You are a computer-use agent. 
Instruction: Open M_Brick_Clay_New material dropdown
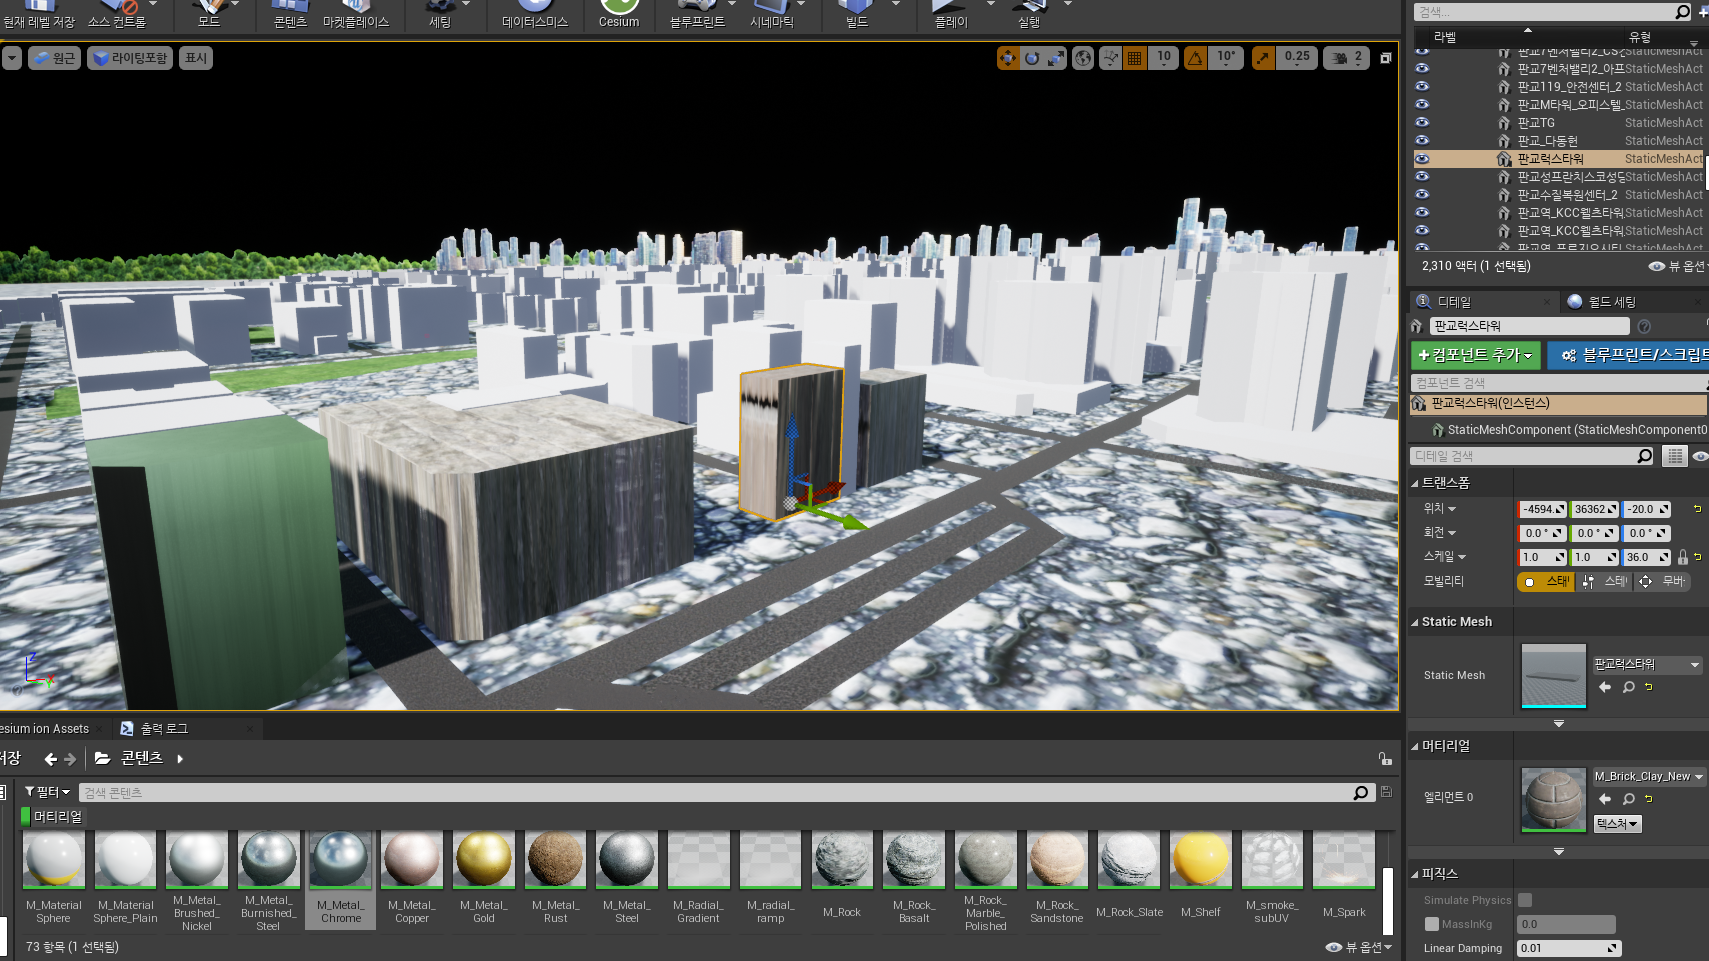click(x=1649, y=776)
